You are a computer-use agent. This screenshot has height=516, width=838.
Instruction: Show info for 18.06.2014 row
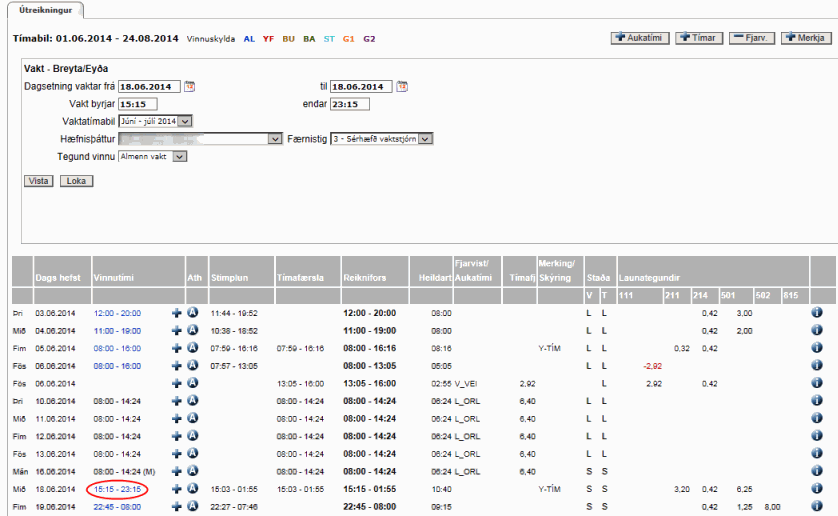pyautogui.click(x=817, y=489)
